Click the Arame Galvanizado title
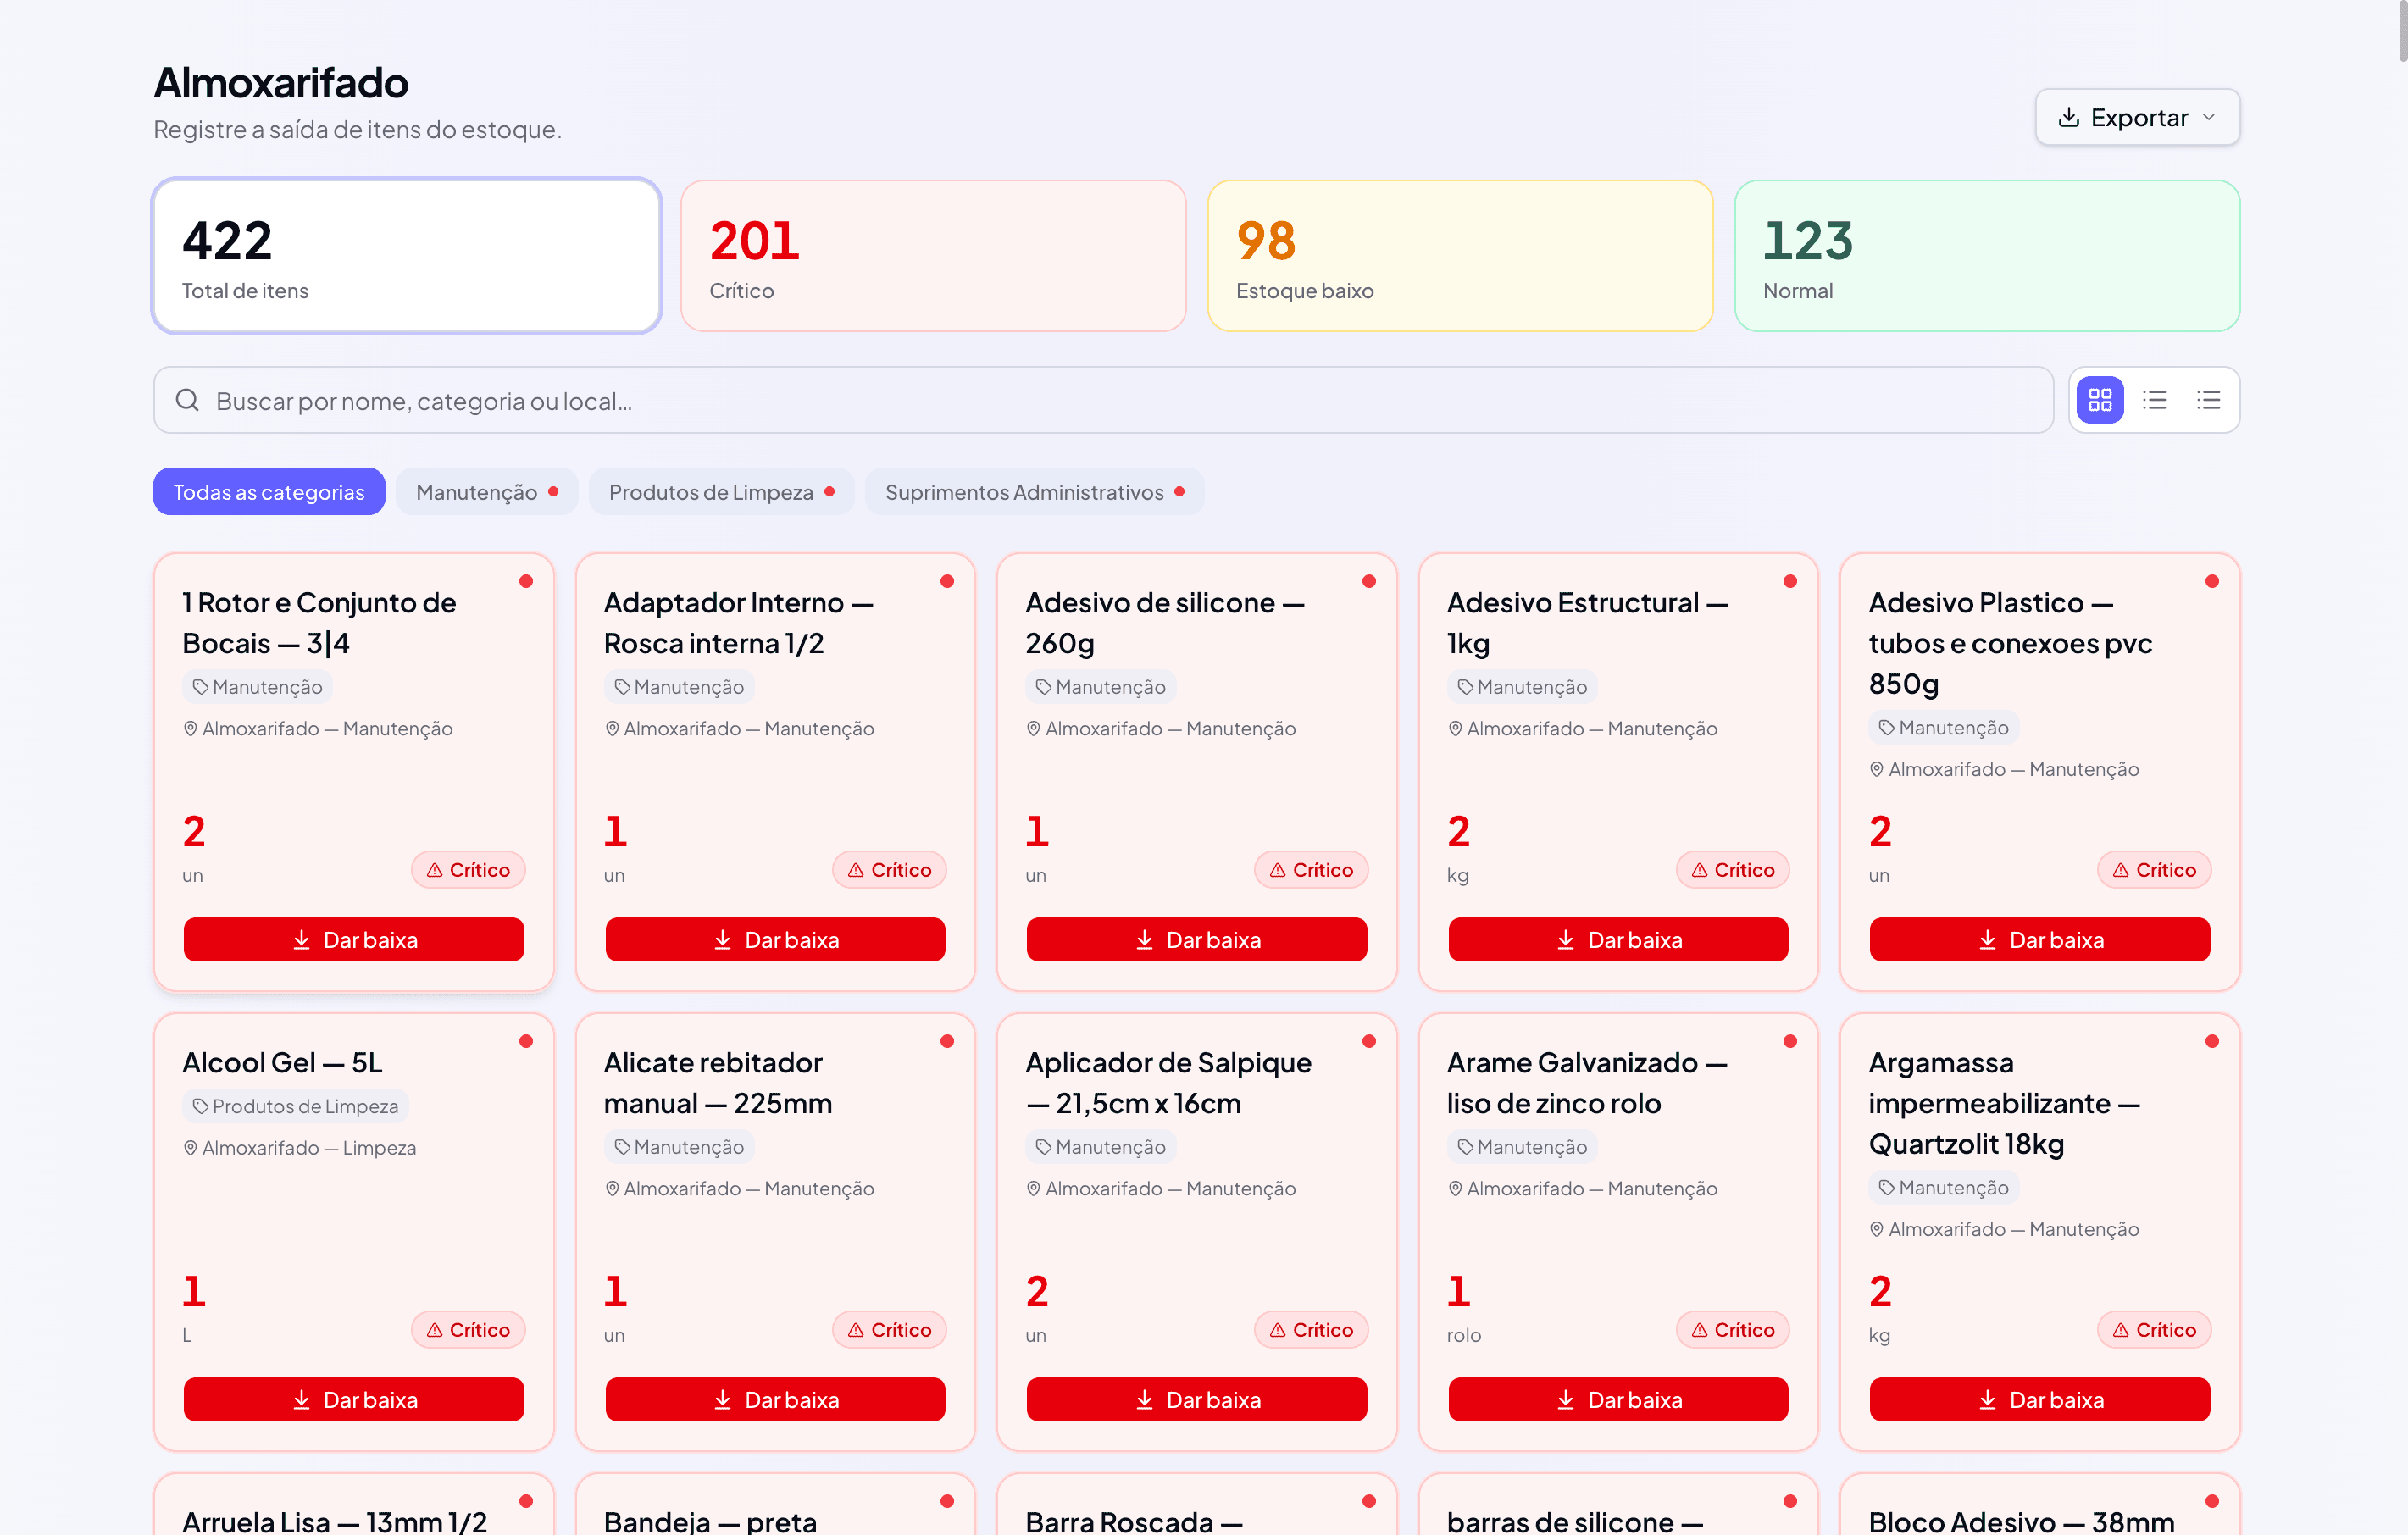Viewport: 2408px width, 1535px height. (1587, 1083)
